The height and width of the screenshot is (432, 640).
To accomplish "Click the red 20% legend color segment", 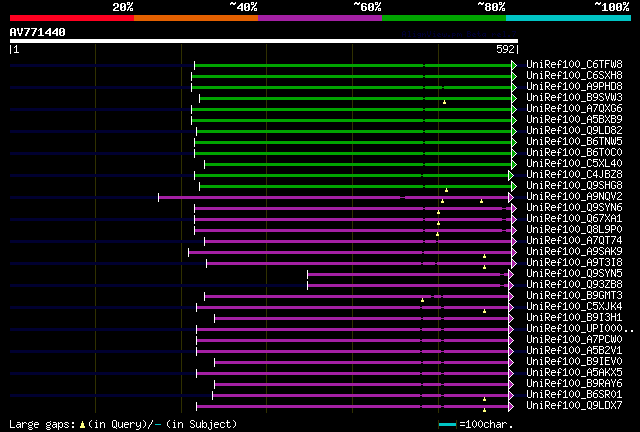I will coord(72,18).
